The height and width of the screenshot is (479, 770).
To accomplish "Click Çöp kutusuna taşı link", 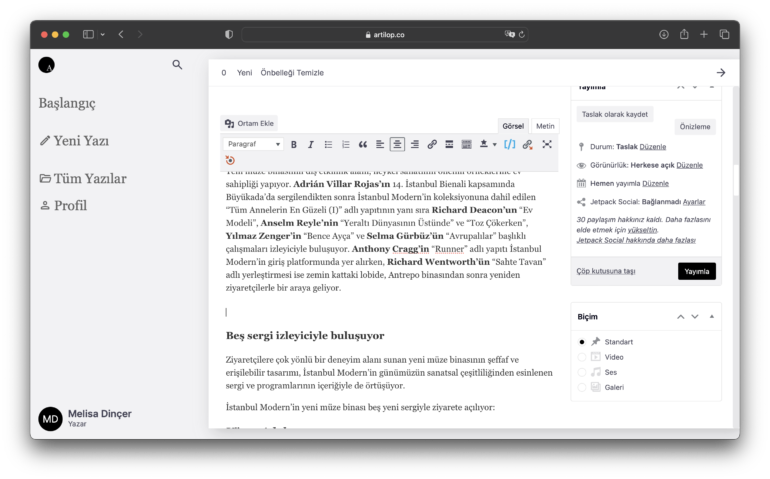I will pos(605,271).
